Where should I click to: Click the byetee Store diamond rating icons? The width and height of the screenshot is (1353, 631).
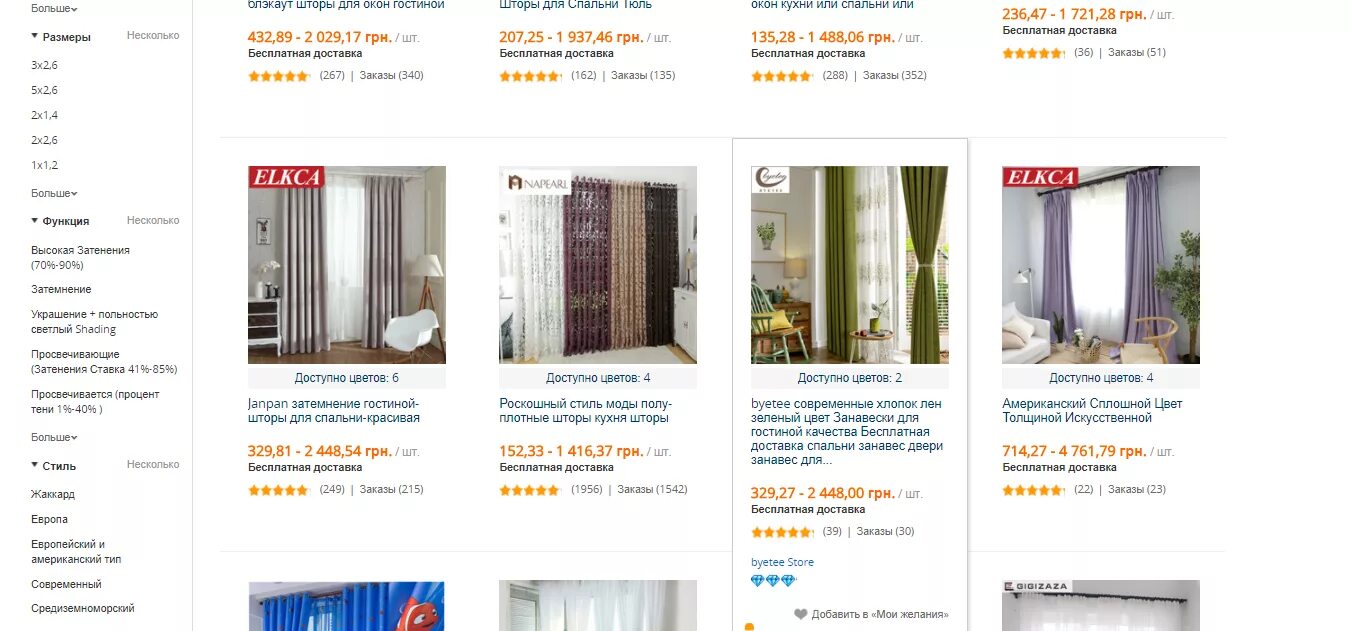pyautogui.click(x=773, y=581)
